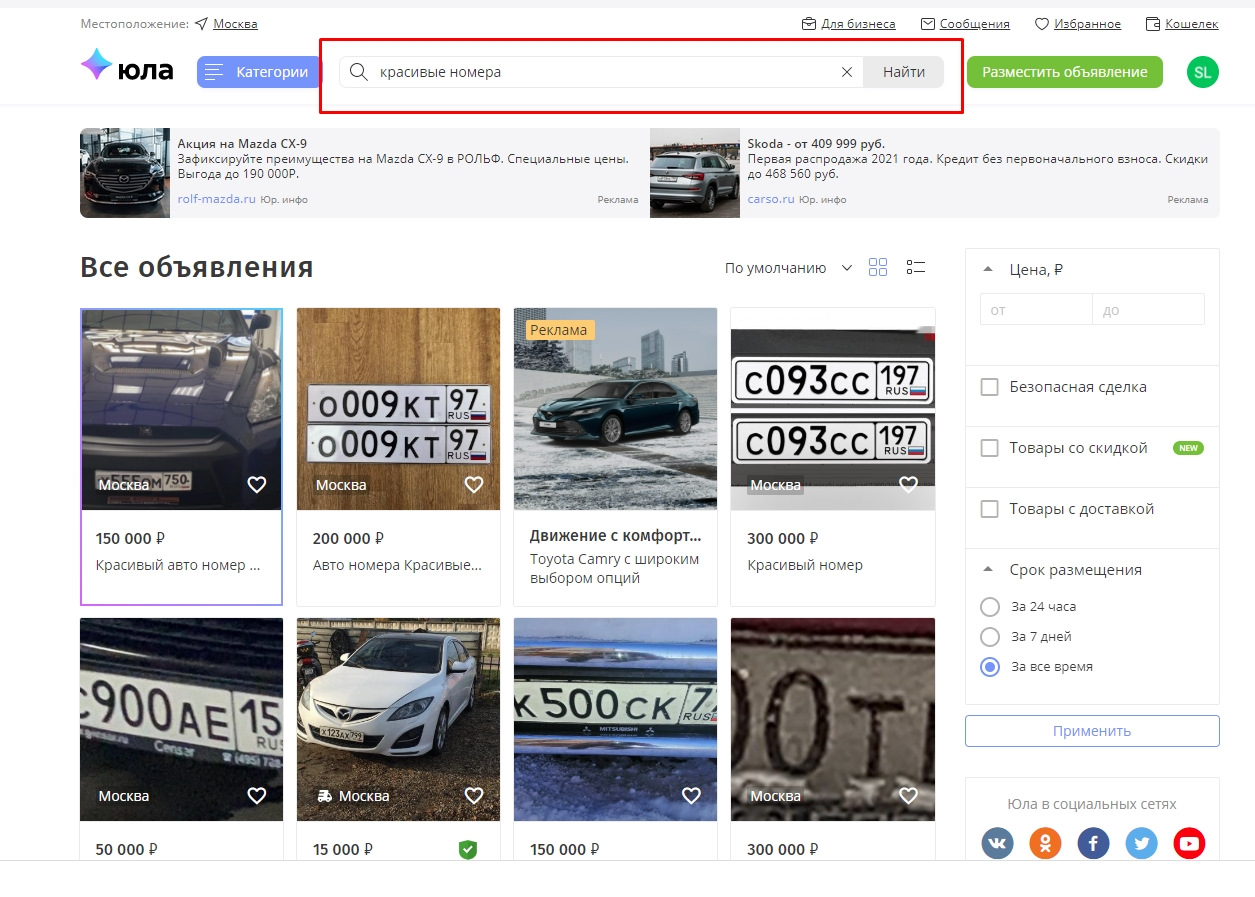Open carso.ru ad link
The width and height of the screenshot is (1255, 897).
pos(771,199)
